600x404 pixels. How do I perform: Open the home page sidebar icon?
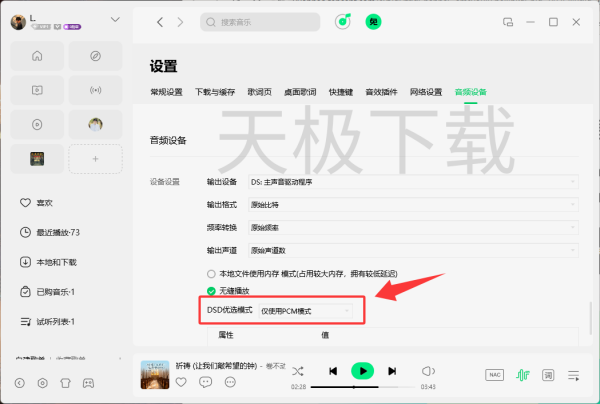[x=37, y=56]
